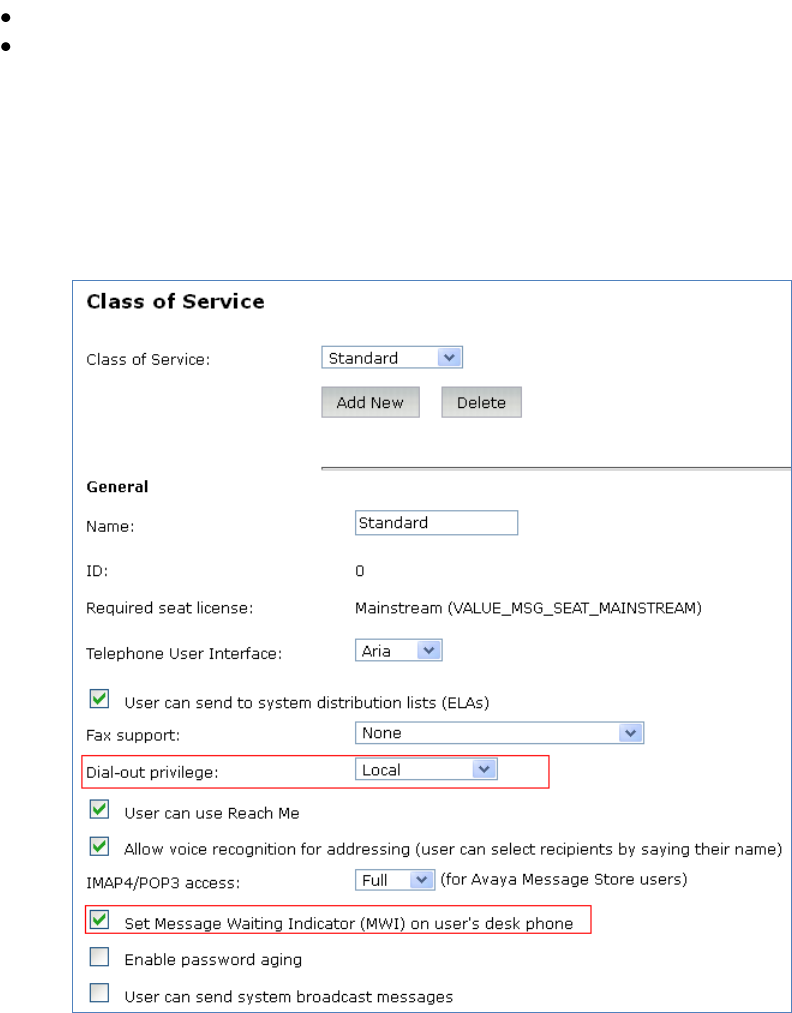Image resolution: width=792 pixels, height=1013 pixels.
Task: Select the ID value 0
Action: click(x=360, y=571)
